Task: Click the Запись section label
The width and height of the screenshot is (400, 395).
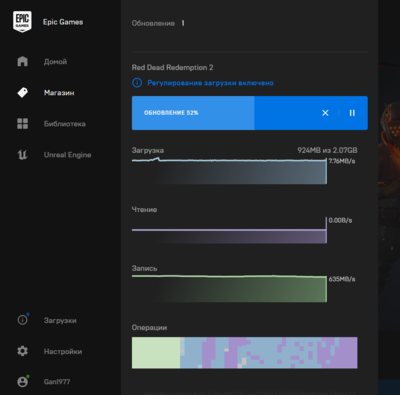Action: point(144,268)
